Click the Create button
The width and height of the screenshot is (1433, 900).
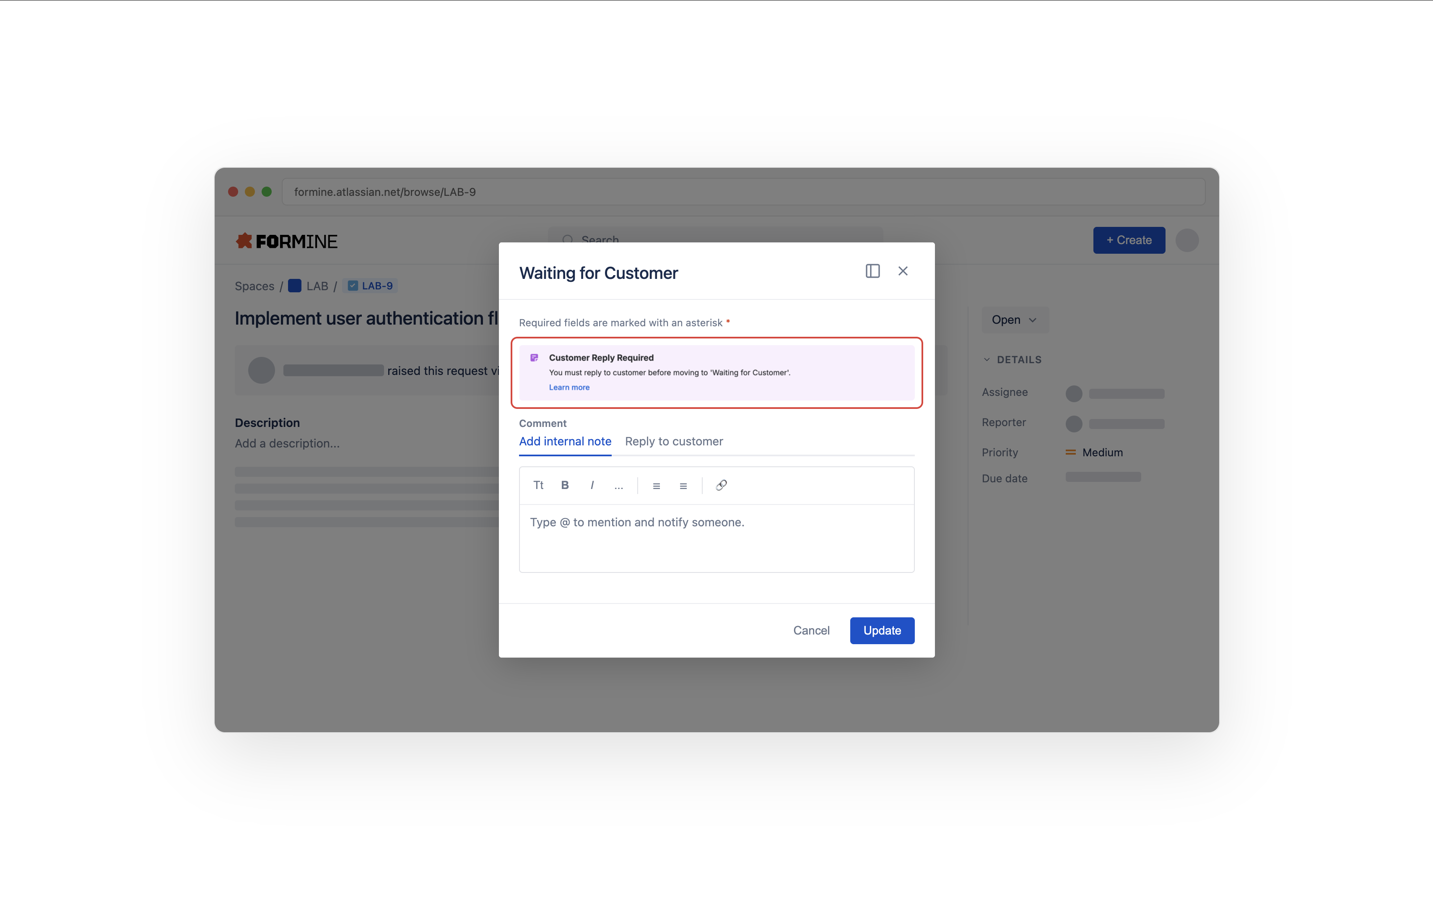[x=1129, y=240]
